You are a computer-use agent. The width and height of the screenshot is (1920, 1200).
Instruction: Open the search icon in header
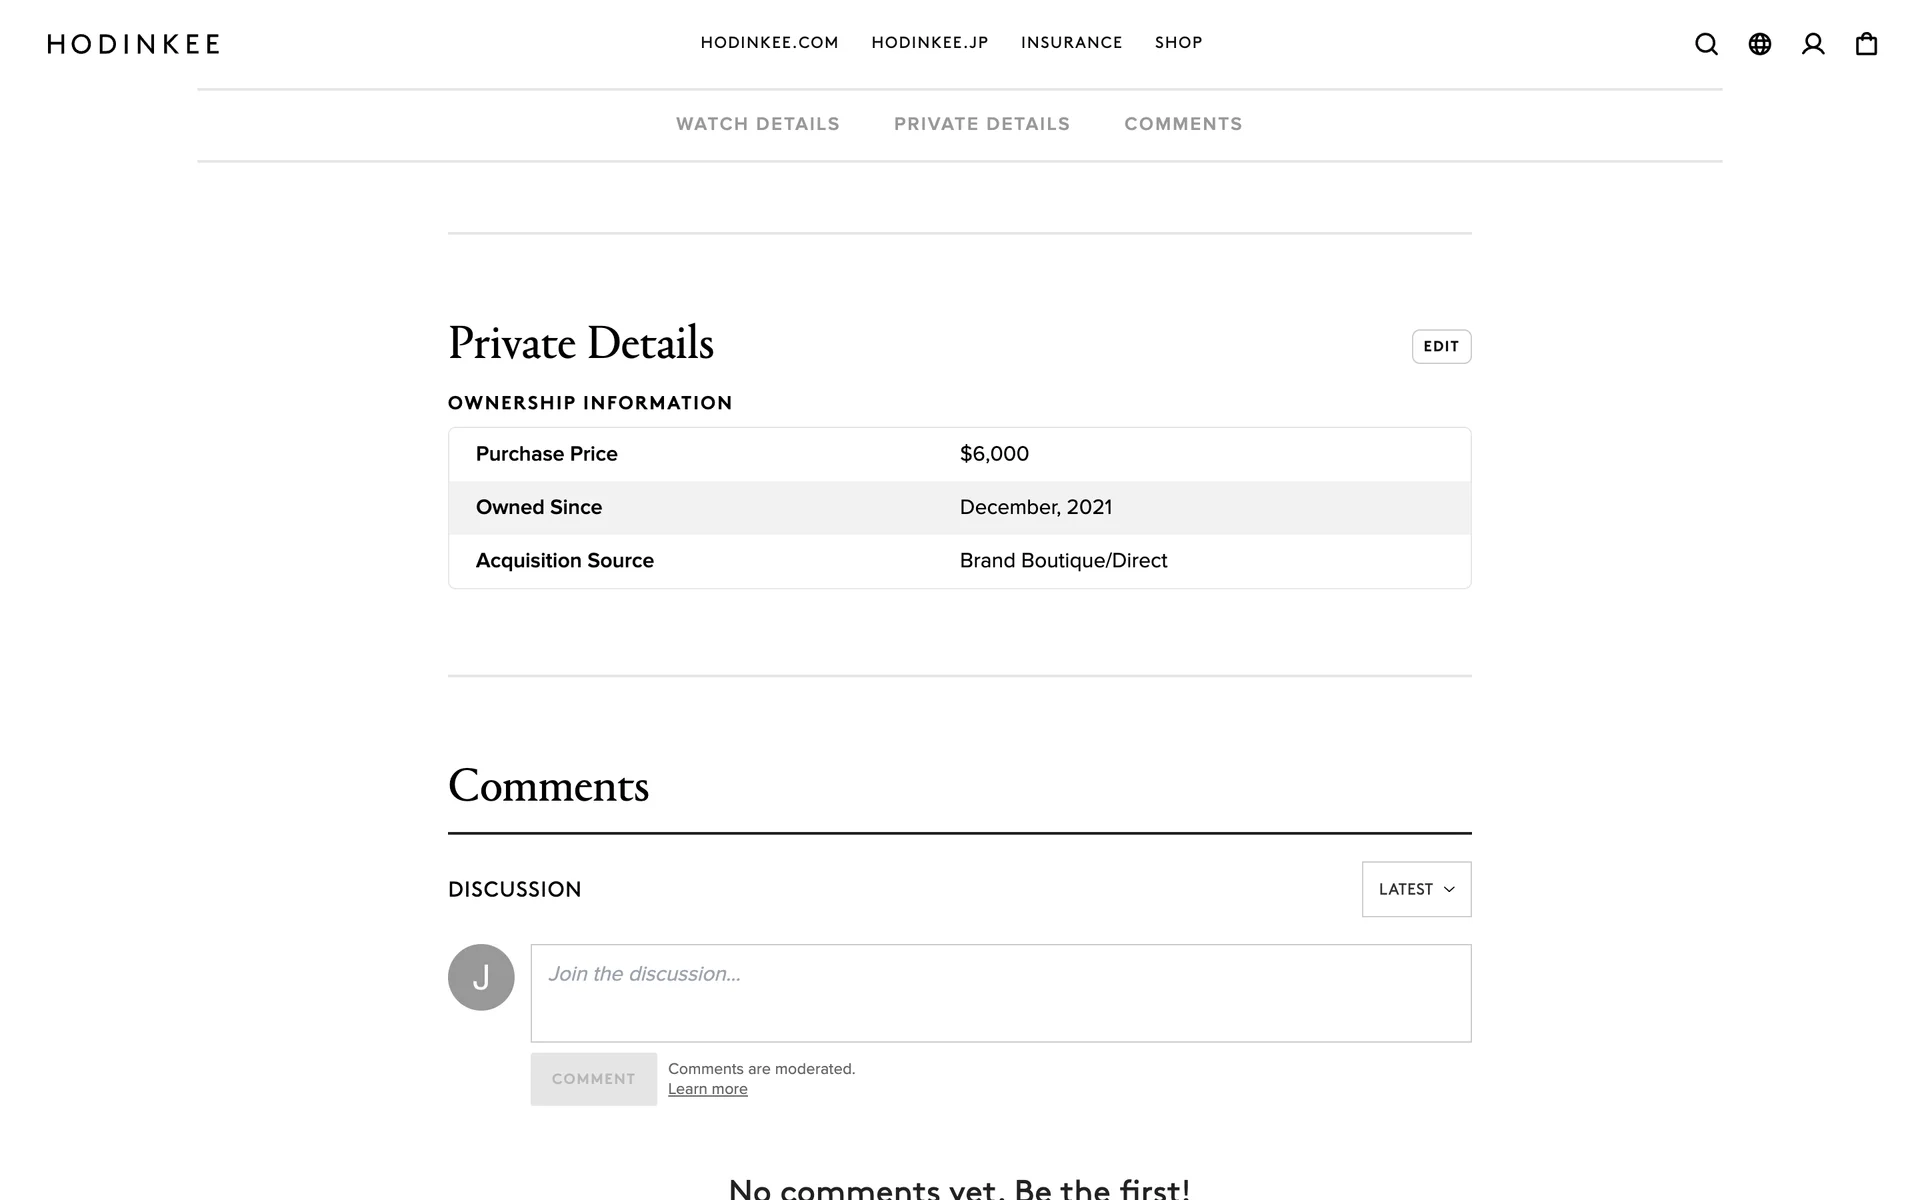click(1706, 44)
